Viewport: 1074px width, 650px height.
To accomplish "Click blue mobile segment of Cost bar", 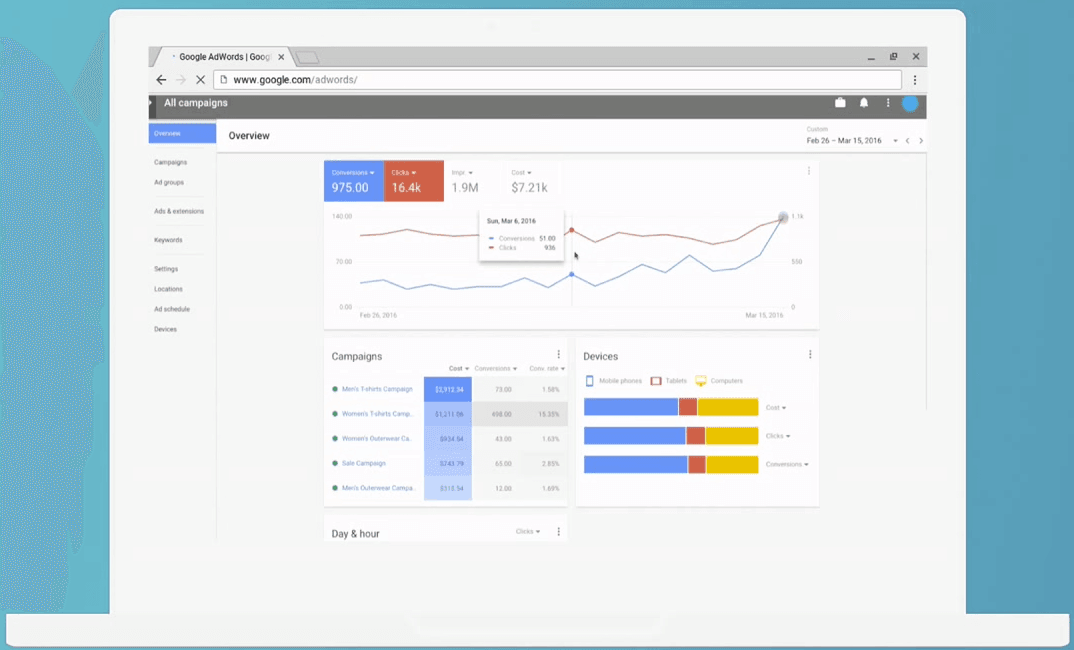I will tap(631, 407).
